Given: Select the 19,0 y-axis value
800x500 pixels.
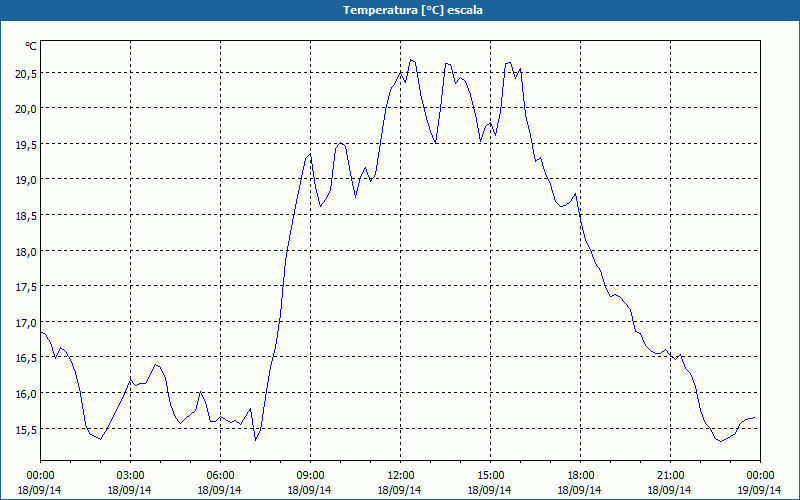Looking at the screenshot, I should pyautogui.click(x=26, y=180).
